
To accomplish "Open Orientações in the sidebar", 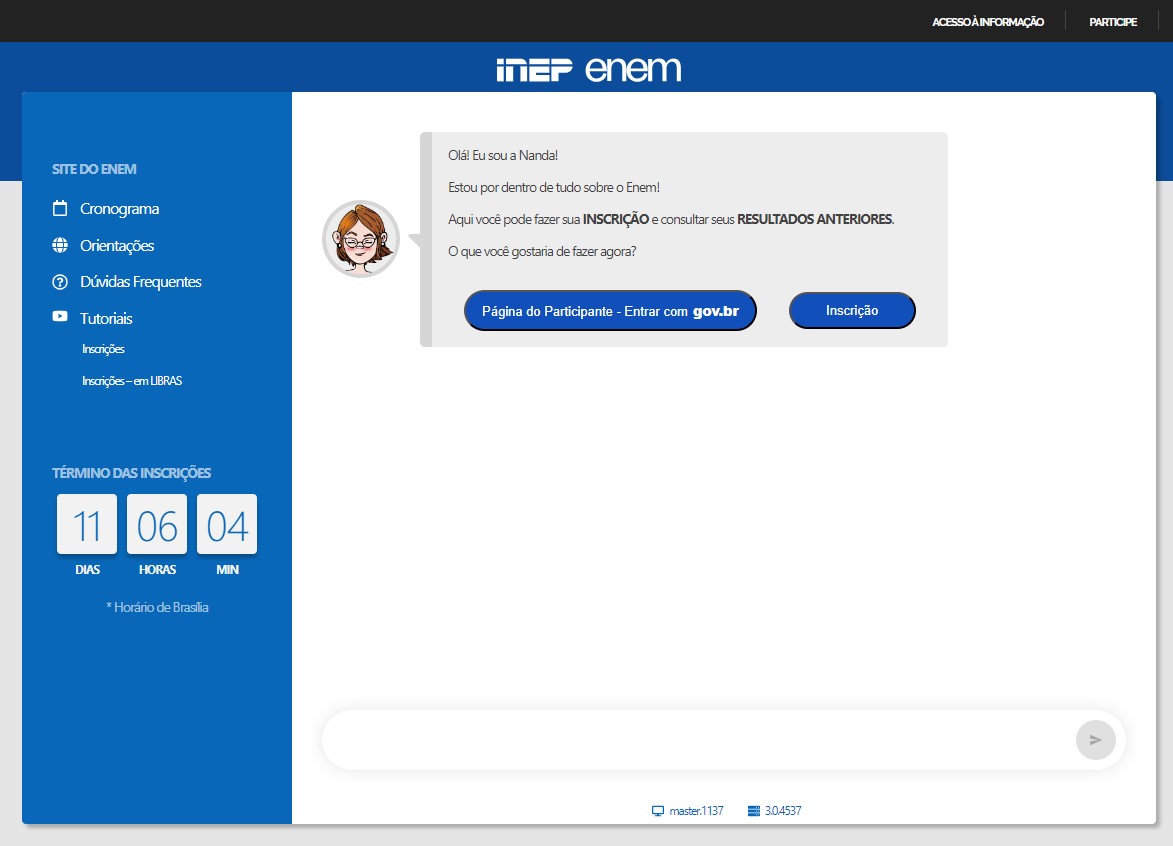I will (117, 246).
